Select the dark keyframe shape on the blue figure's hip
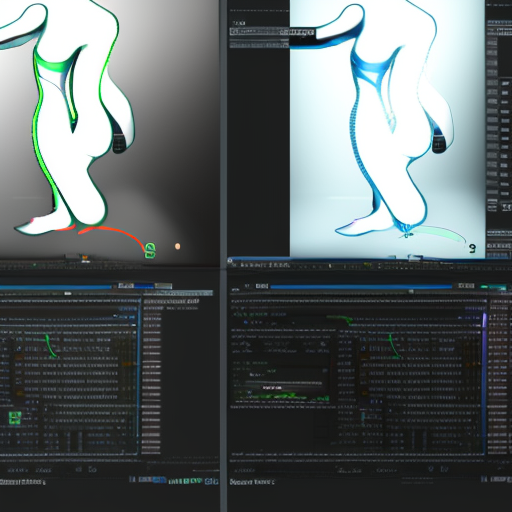This screenshot has height=512, width=512. click(x=439, y=143)
